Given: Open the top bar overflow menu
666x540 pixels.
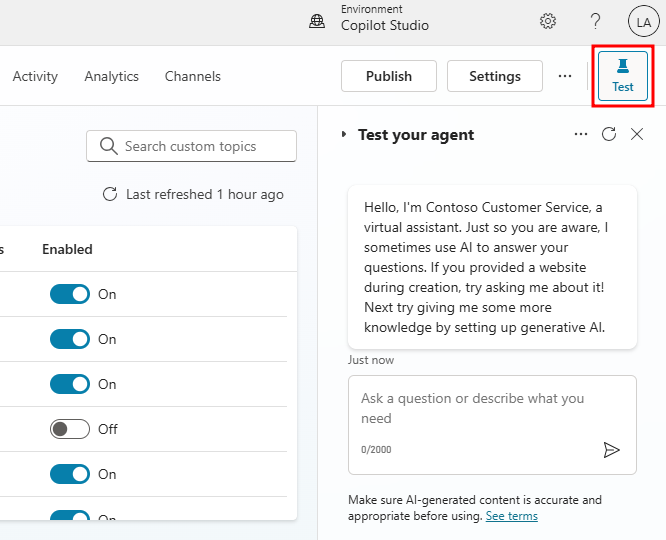Looking at the screenshot, I should click(565, 76).
